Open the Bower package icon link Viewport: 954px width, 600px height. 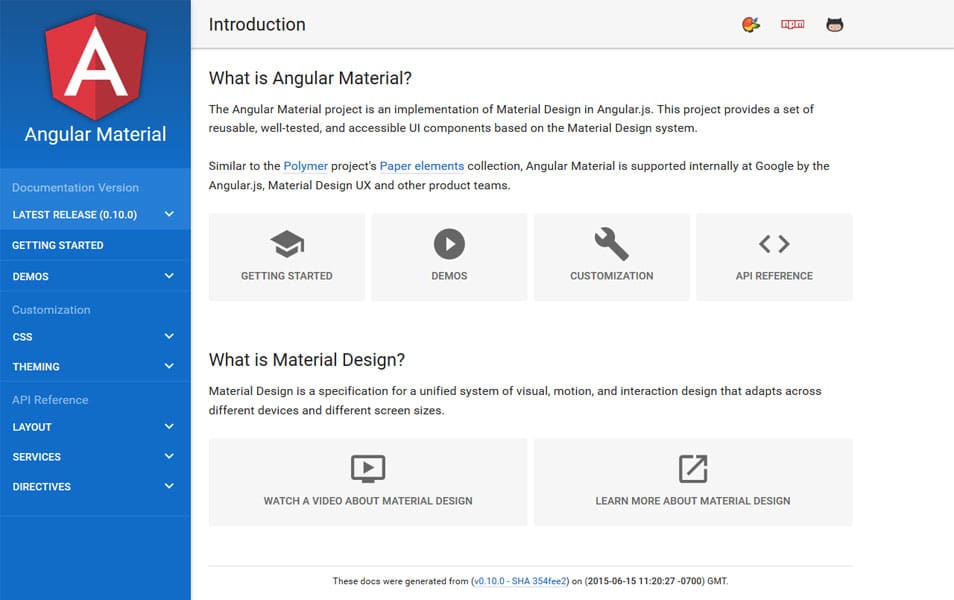click(x=751, y=24)
